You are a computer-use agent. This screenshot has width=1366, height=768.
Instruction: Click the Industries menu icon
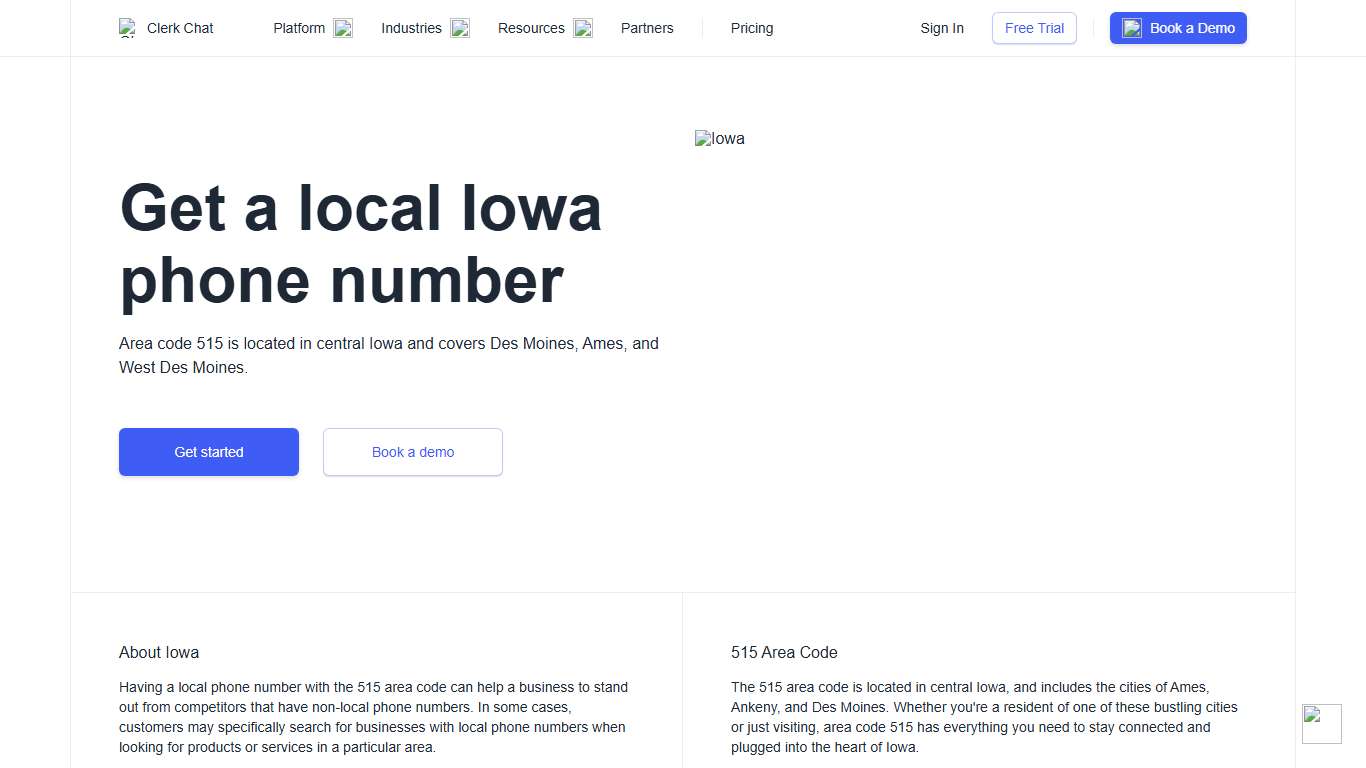click(x=459, y=28)
